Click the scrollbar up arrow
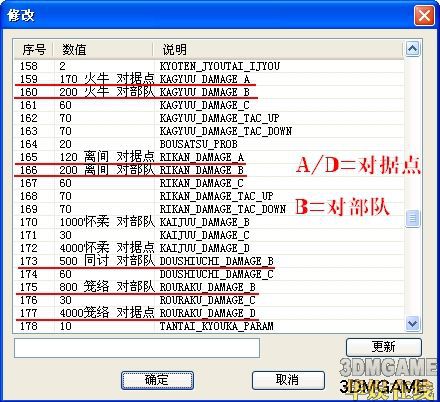The image size is (440, 402). coord(413,49)
